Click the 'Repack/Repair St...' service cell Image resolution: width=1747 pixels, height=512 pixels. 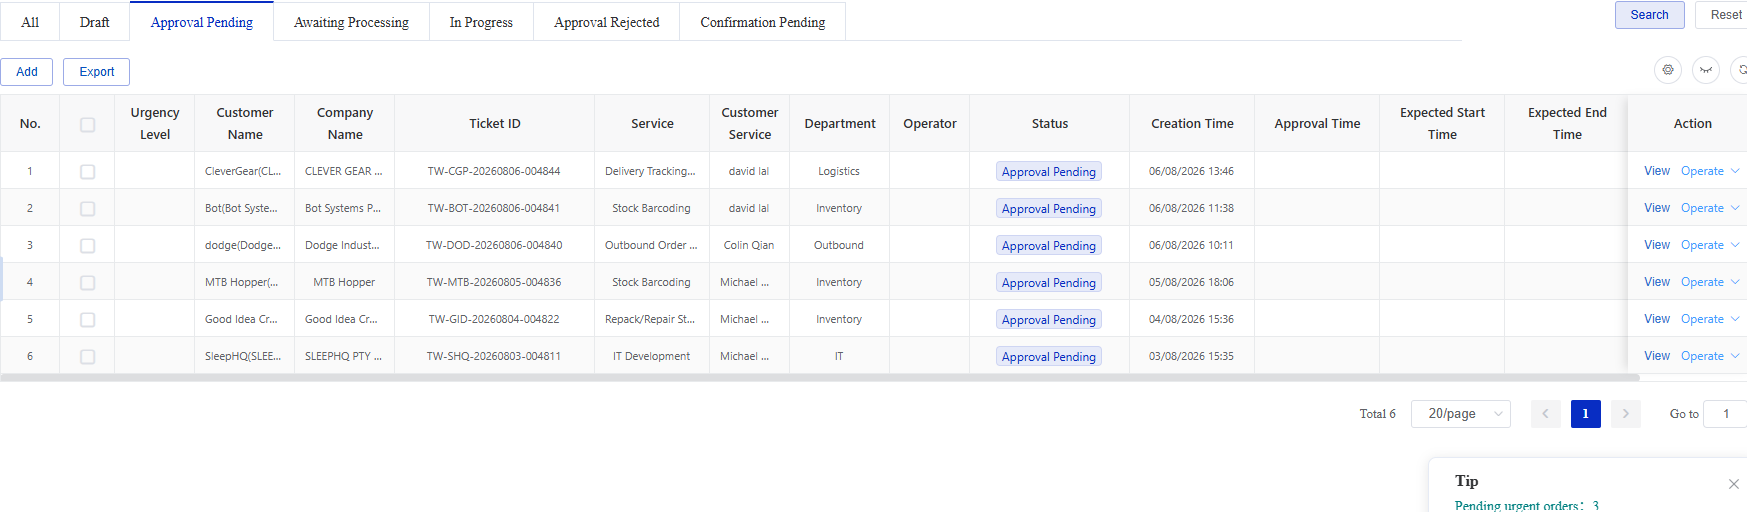[650, 319]
